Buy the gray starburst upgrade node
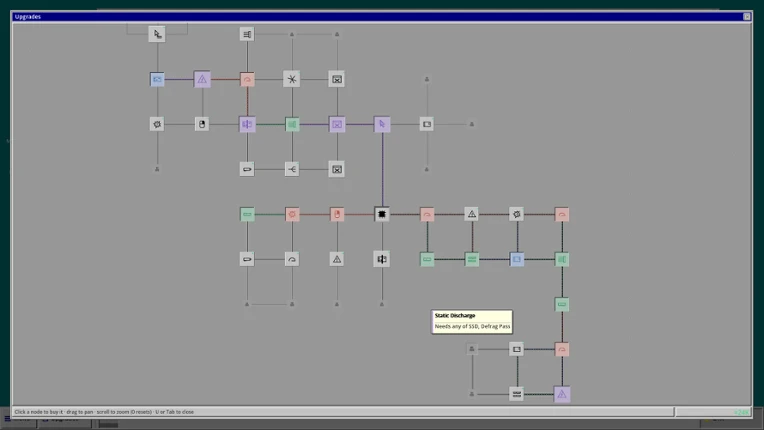764x430 pixels. pos(292,79)
